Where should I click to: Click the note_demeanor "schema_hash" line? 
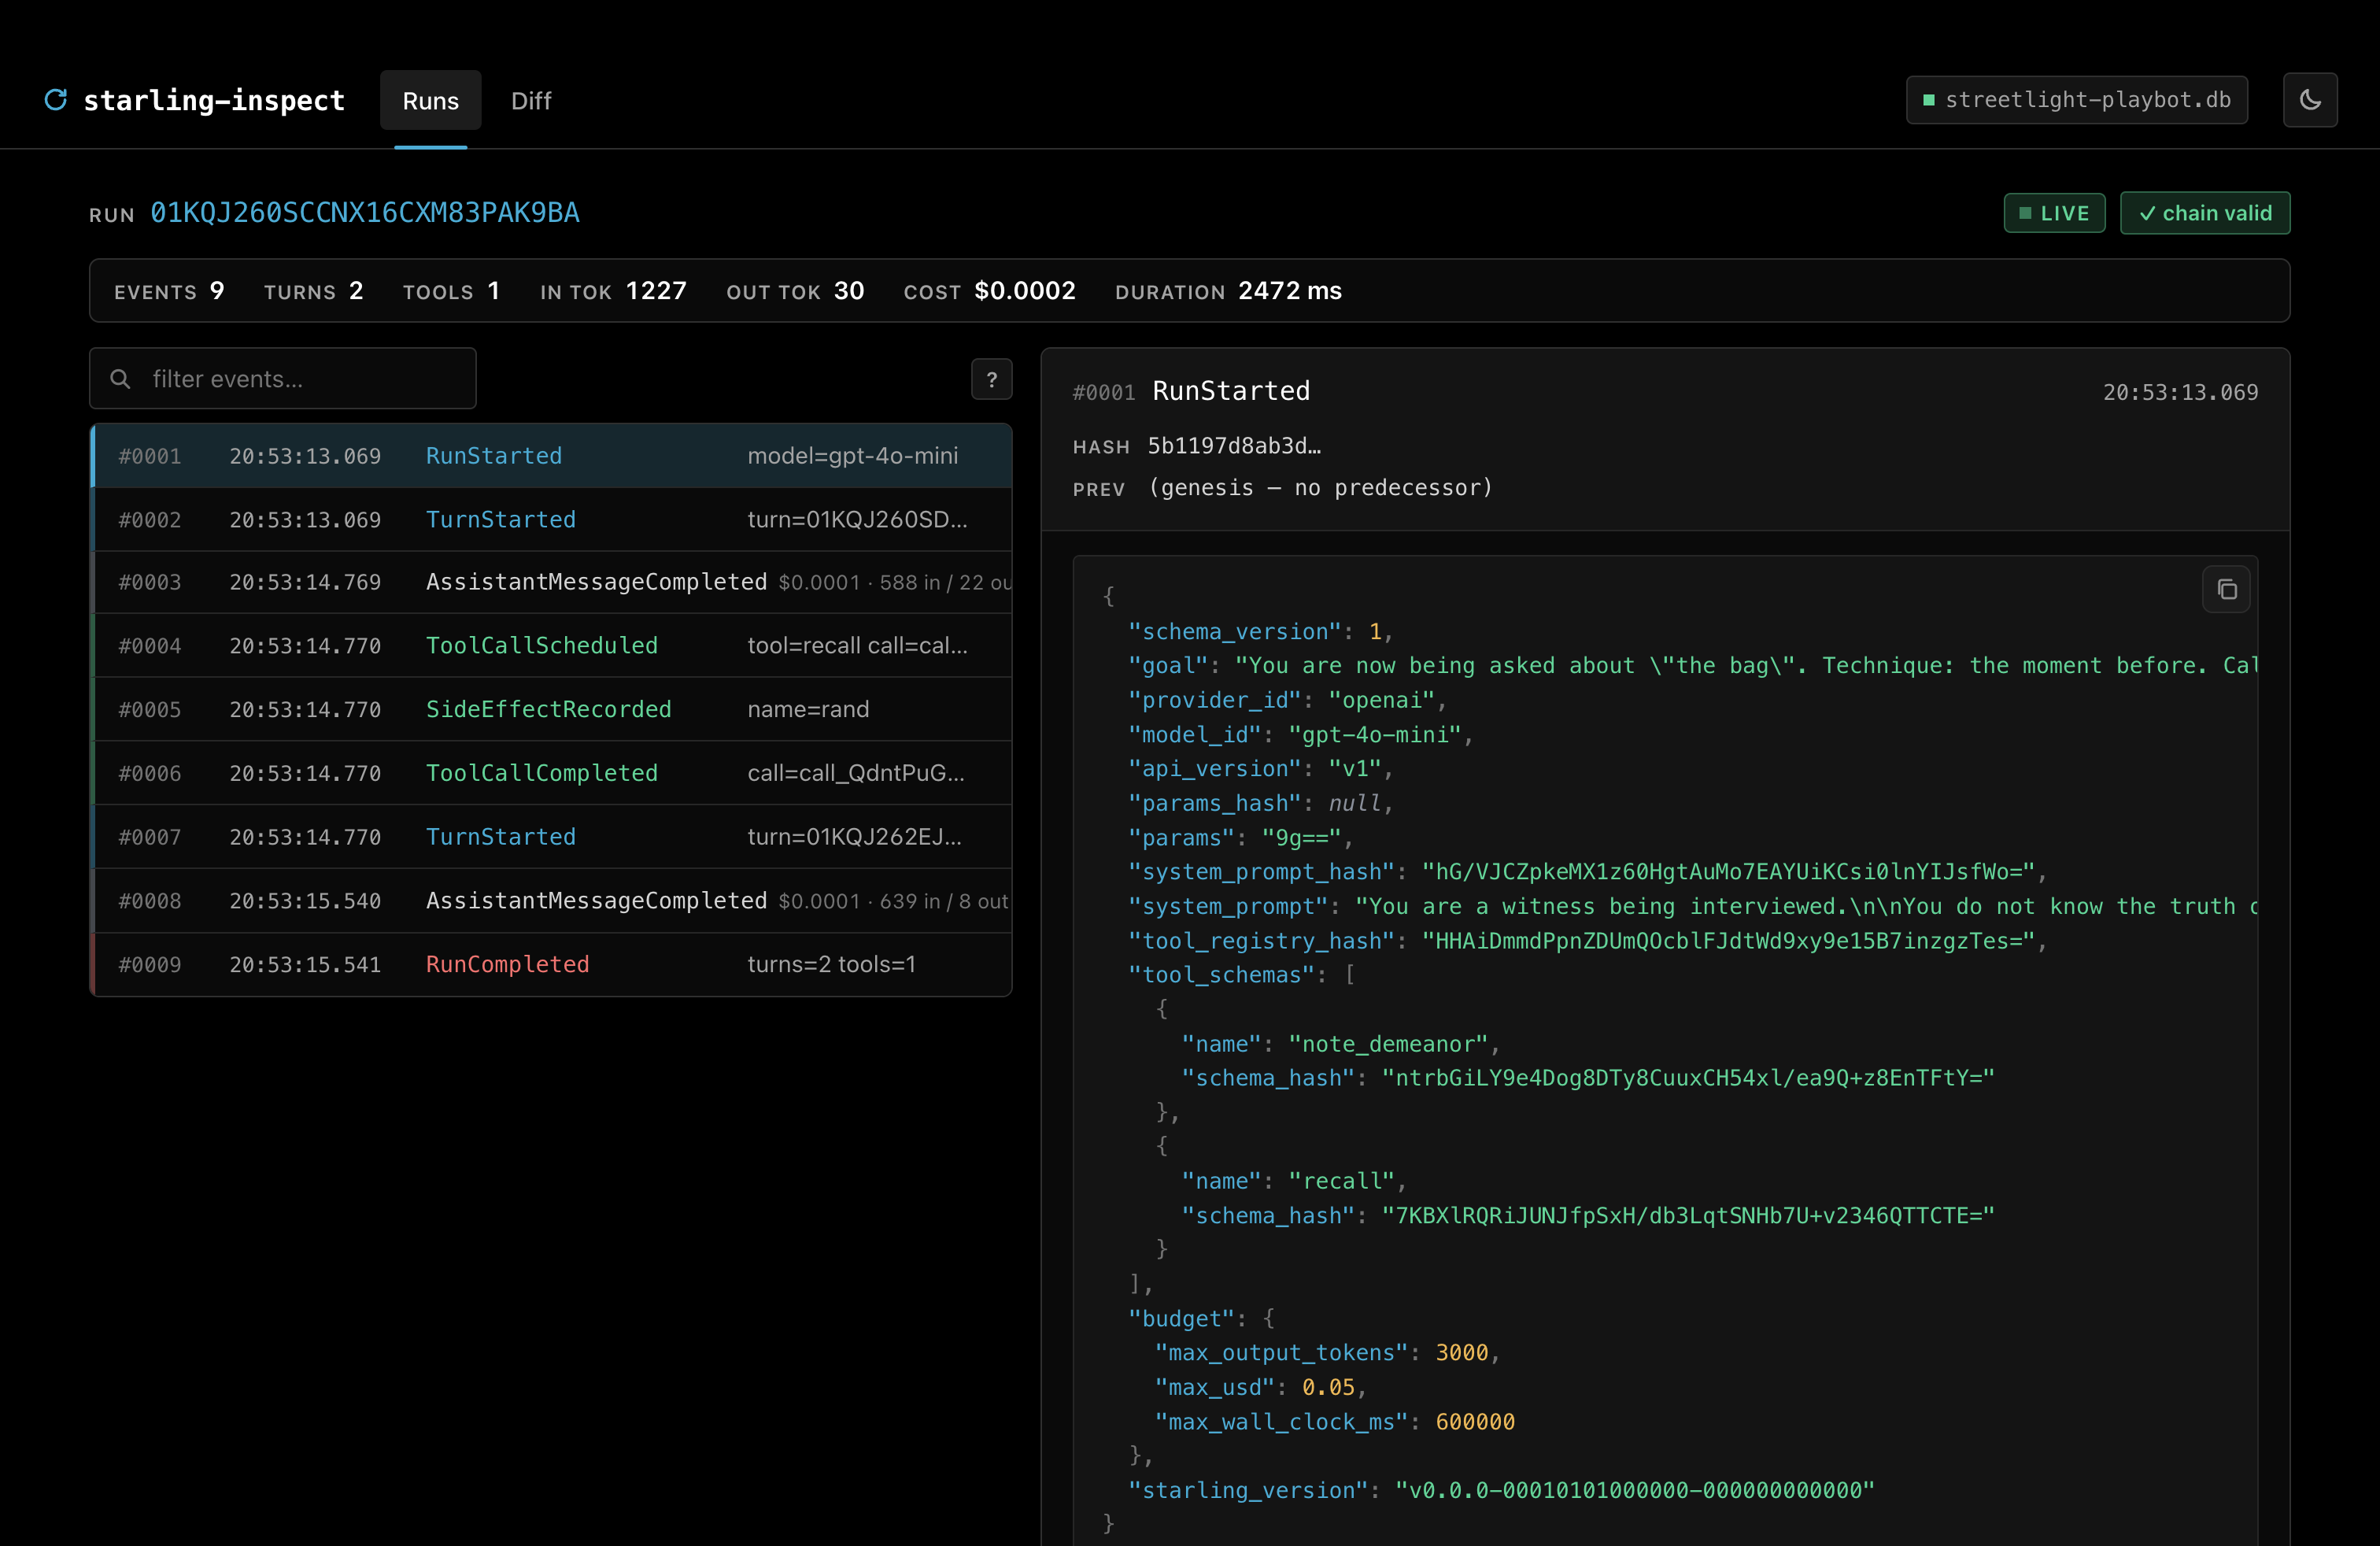click(x=1588, y=1078)
